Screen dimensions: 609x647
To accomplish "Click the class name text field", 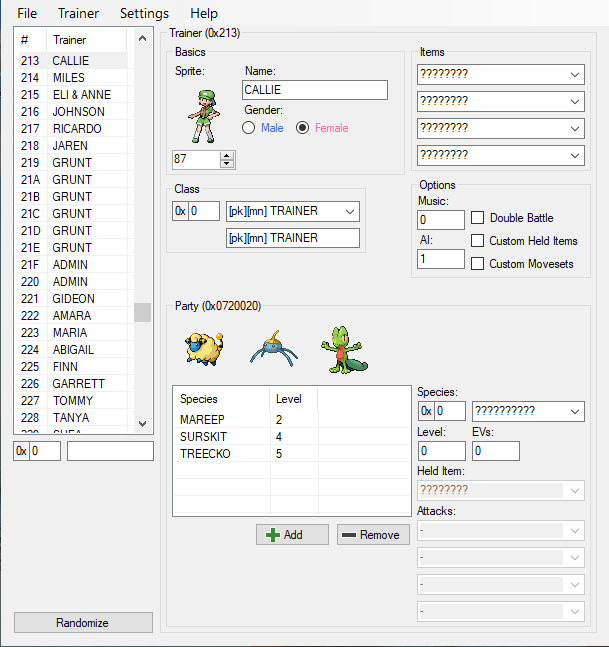I will pos(293,238).
